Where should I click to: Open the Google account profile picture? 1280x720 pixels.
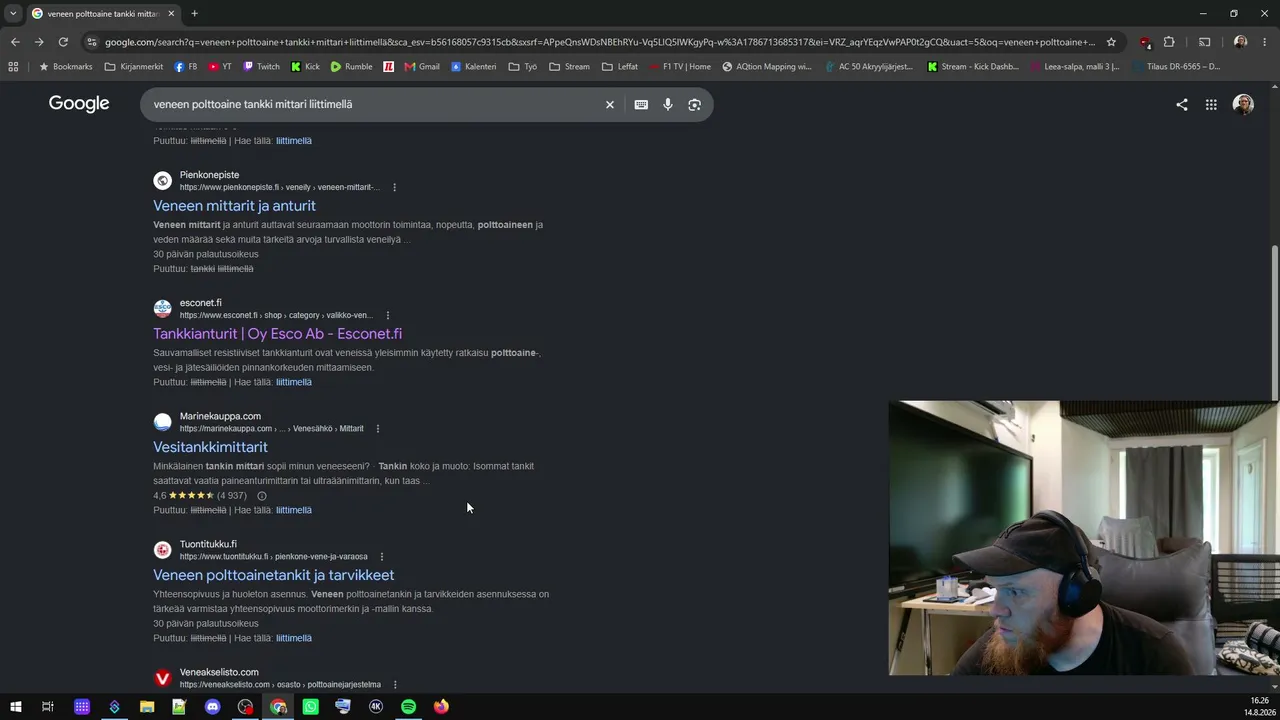(x=1243, y=105)
